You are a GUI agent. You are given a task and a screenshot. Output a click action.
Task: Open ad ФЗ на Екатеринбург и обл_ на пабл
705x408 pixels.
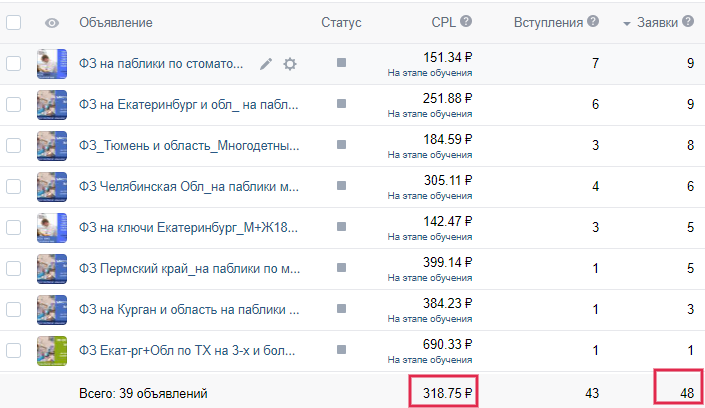(188, 105)
